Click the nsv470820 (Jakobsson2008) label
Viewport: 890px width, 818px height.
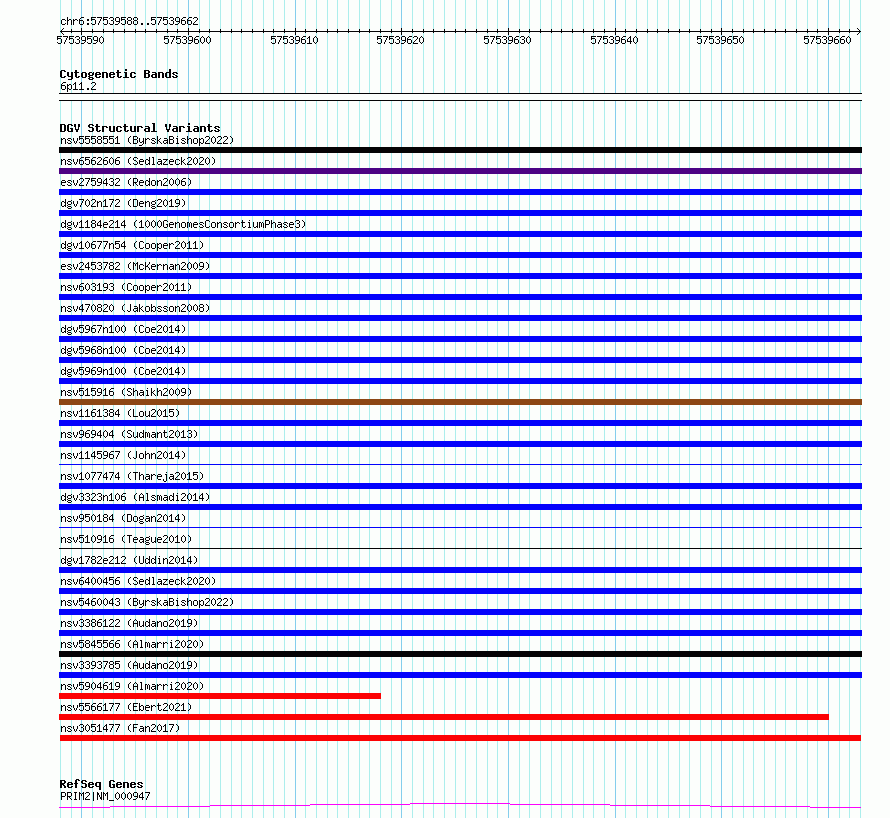135,308
